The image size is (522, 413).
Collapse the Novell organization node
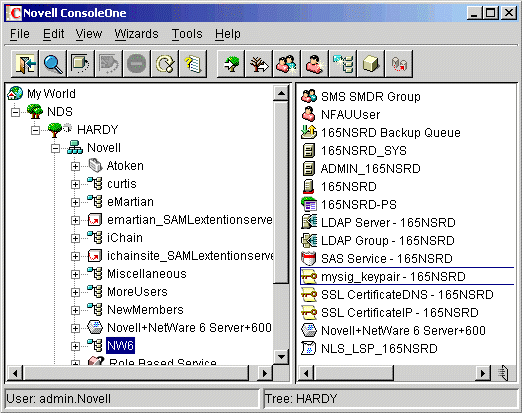point(55,148)
